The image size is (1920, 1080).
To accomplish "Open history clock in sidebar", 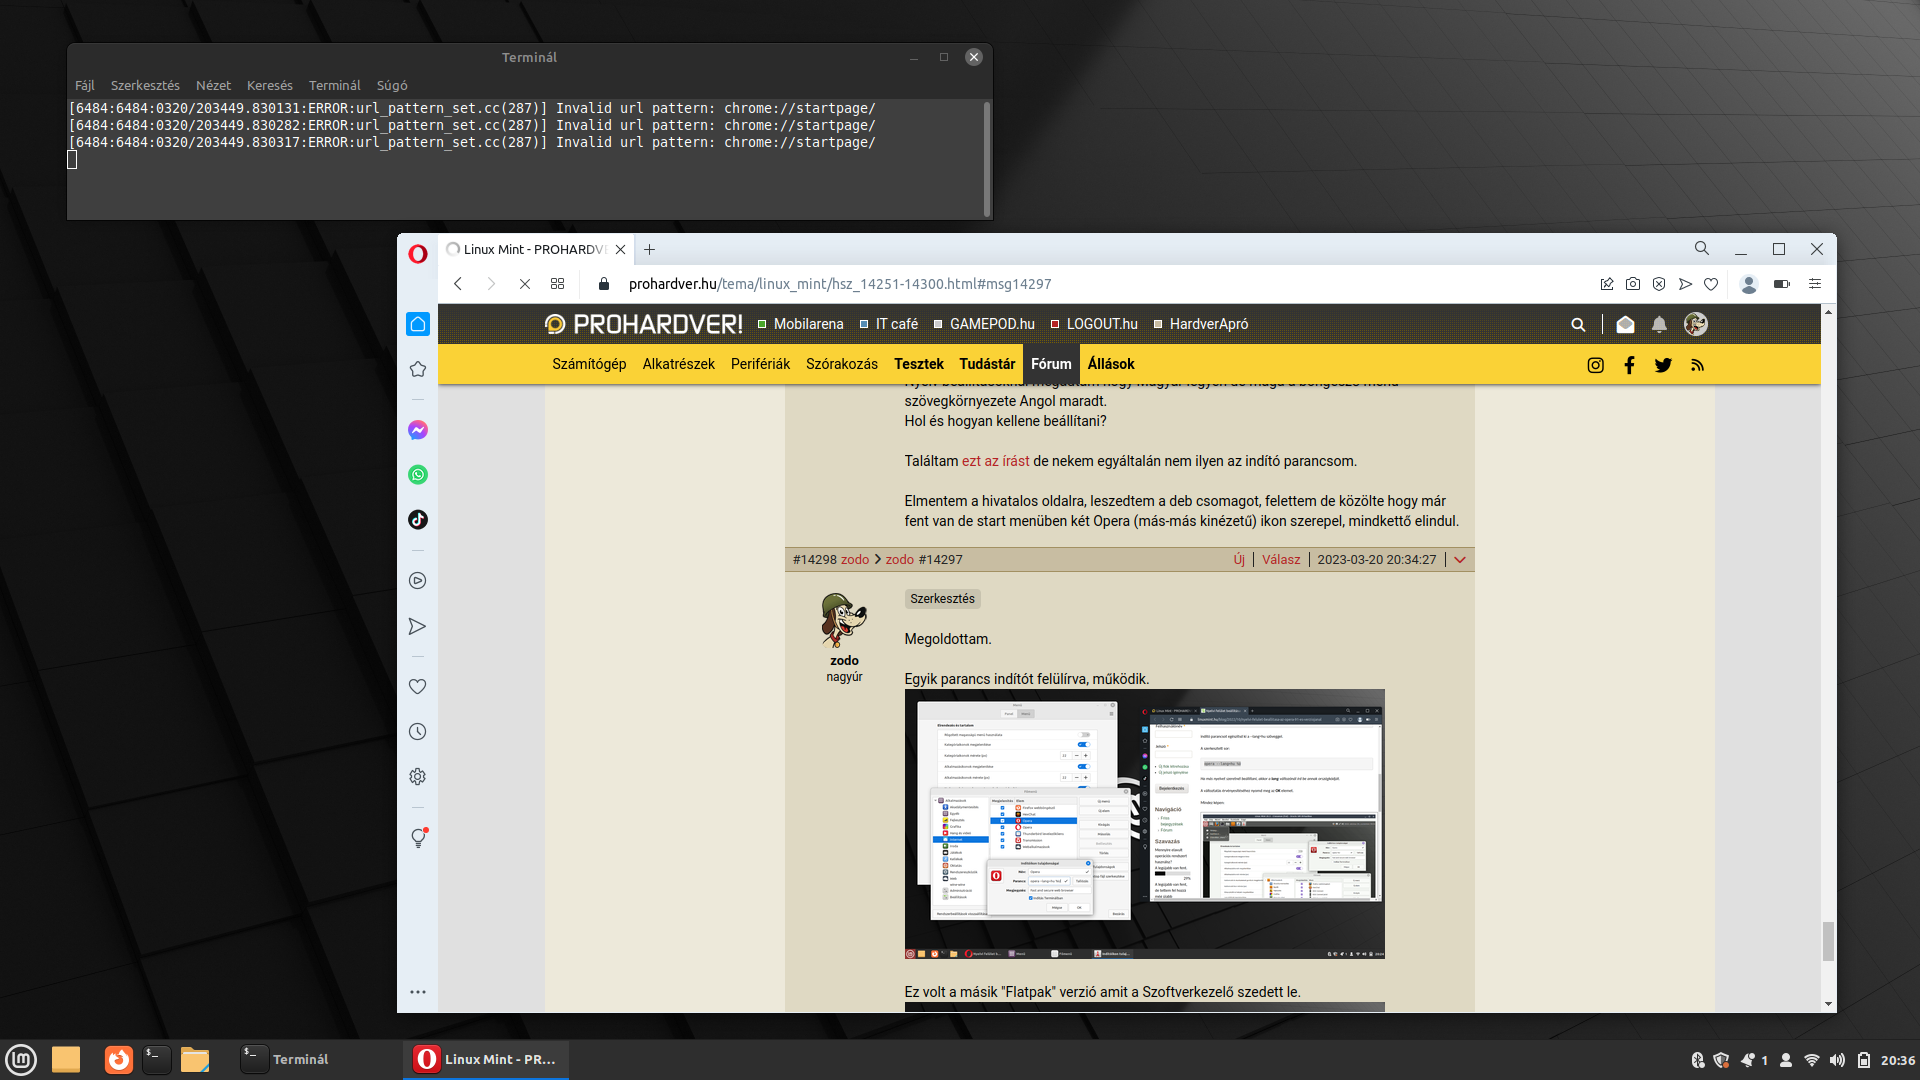I will (x=418, y=732).
